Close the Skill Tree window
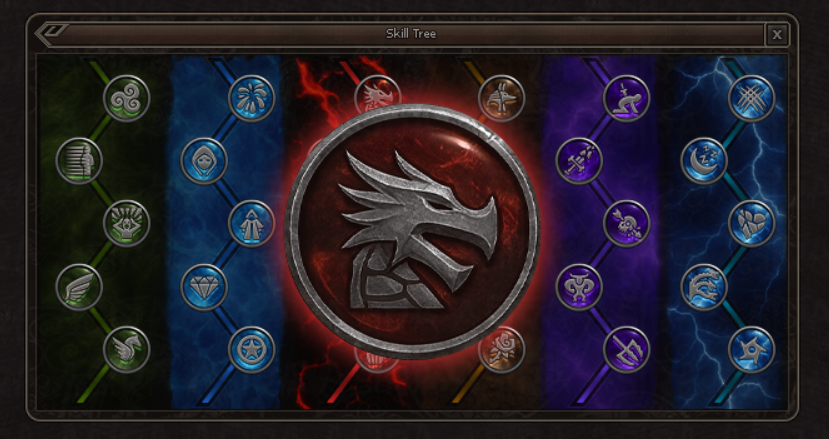The width and height of the screenshot is (829, 439). click(777, 34)
